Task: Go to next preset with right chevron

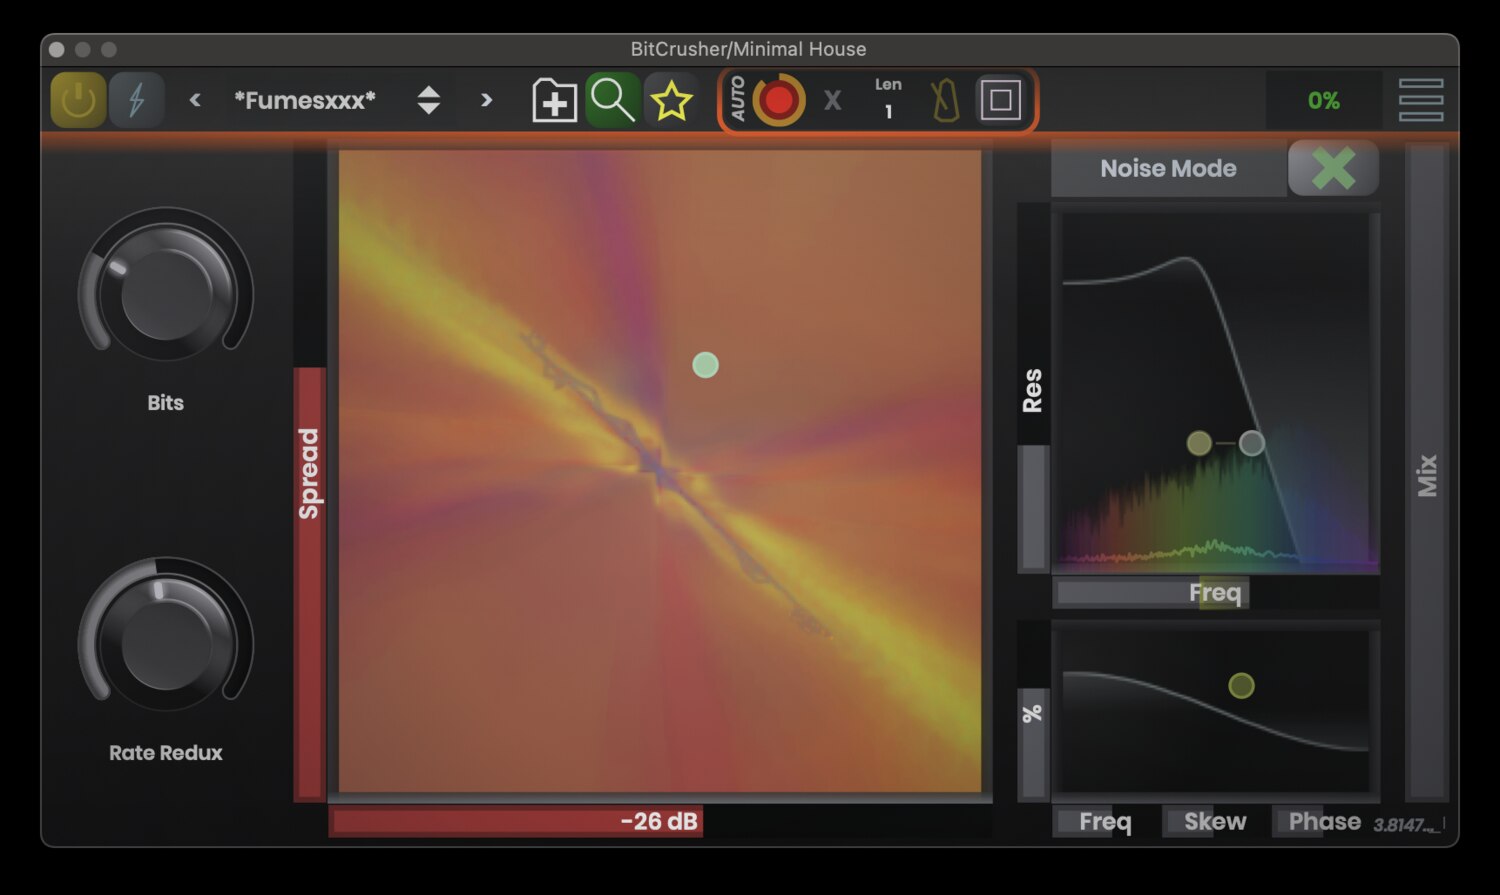Action: (x=486, y=100)
